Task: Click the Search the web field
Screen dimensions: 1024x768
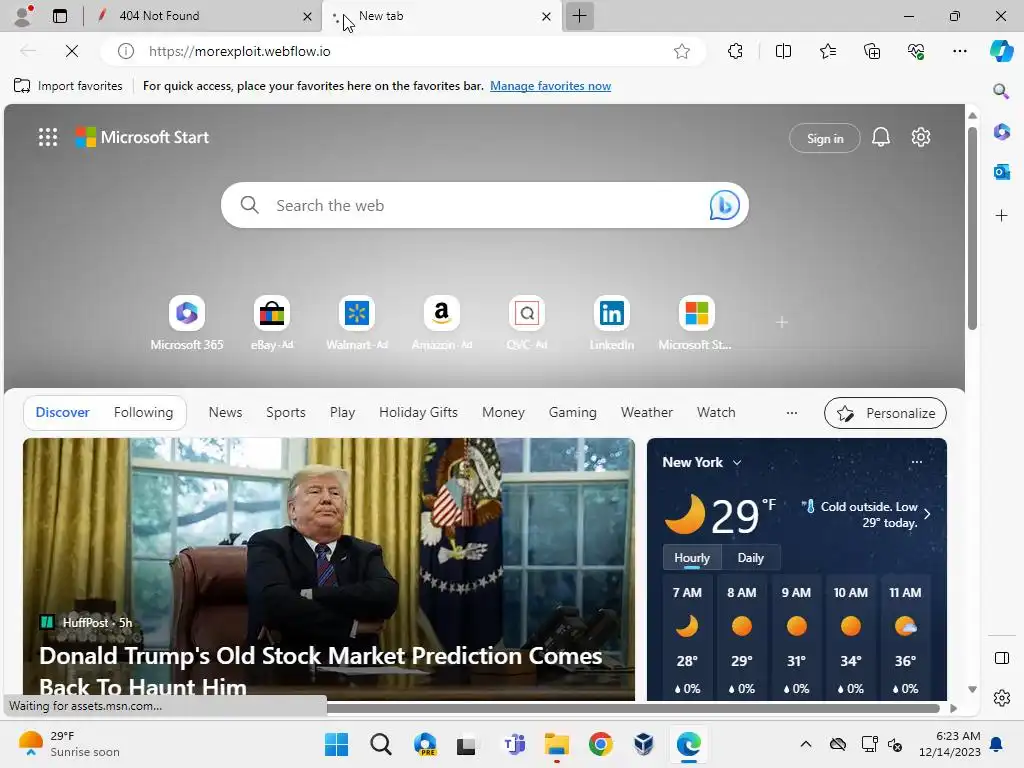Action: [x=483, y=205]
